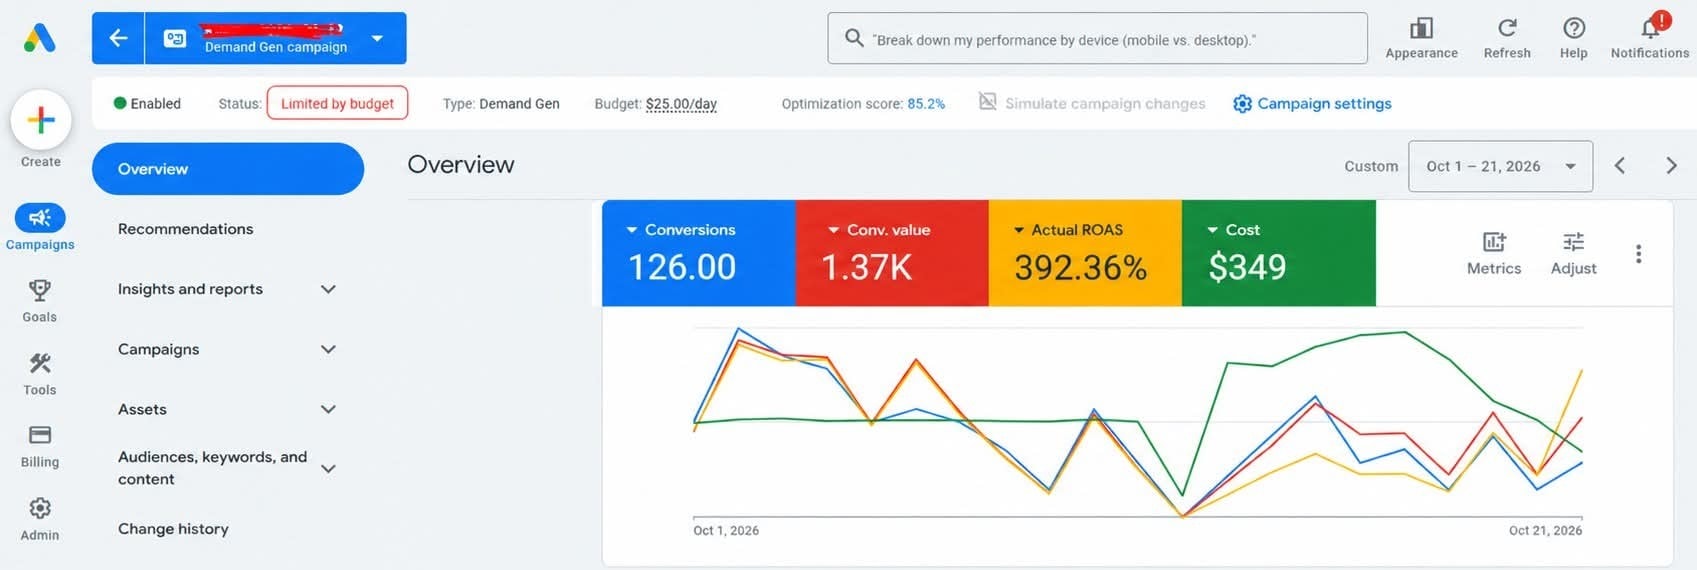Select the Overview tab in the sidebar
This screenshot has width=1697, height=570.
228,168
